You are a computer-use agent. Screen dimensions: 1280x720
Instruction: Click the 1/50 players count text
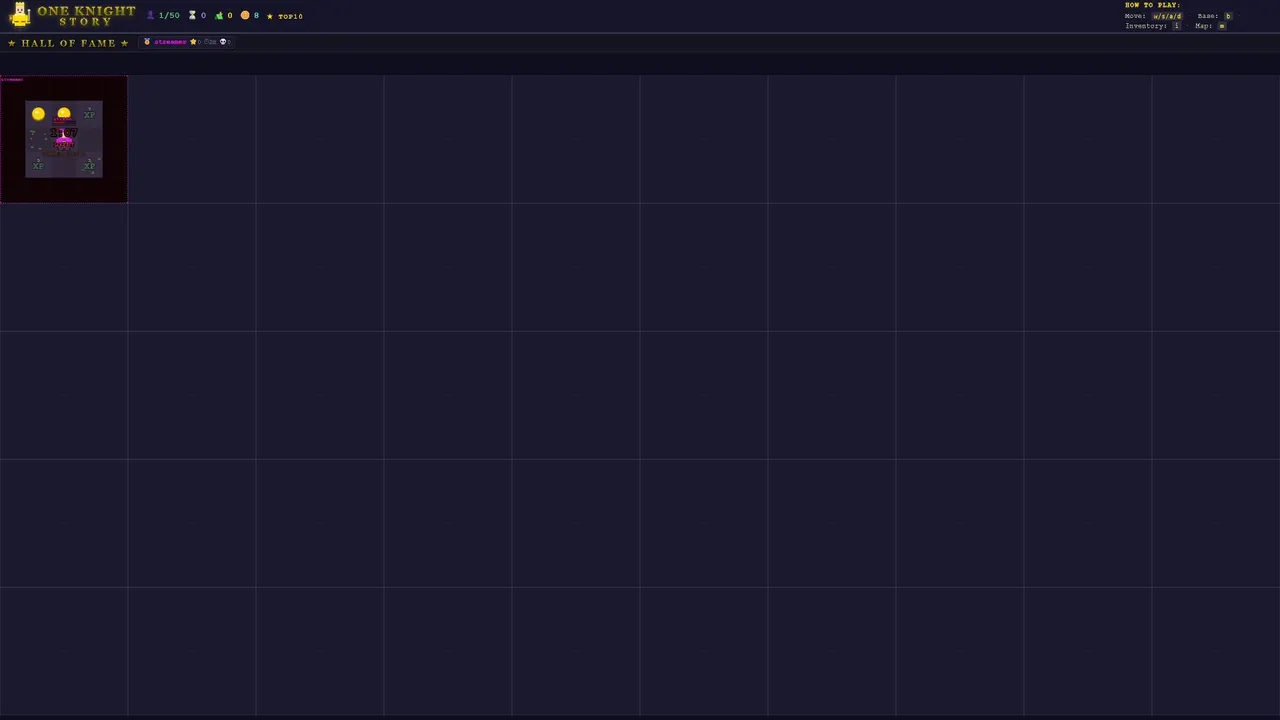pyautogui.click(x=169, y=16)
